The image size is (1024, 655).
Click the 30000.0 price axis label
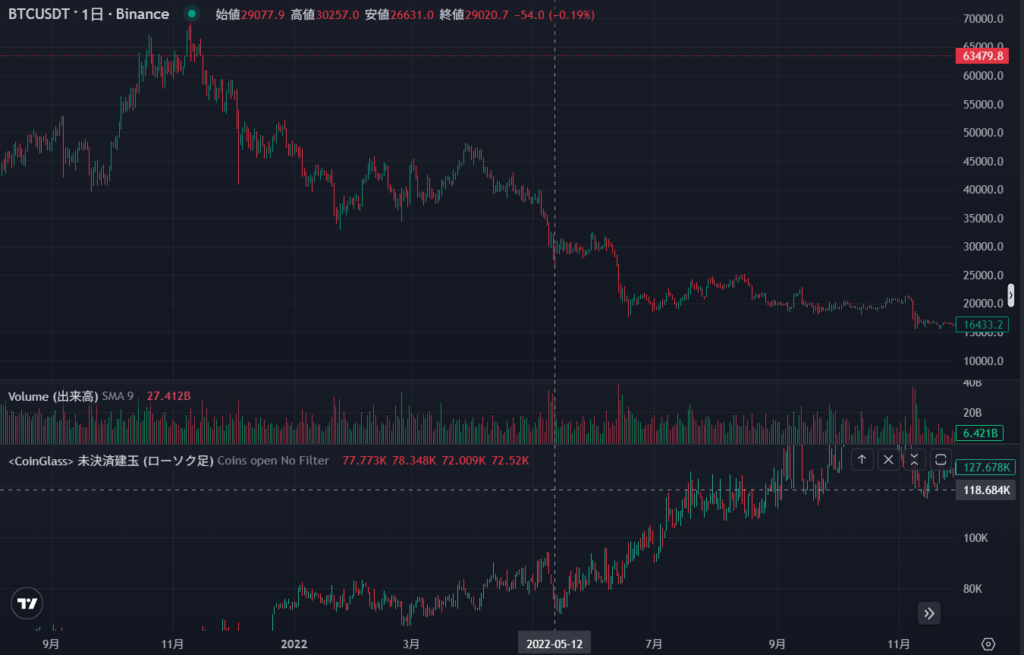pyautogui.click(x=983, y=246)
